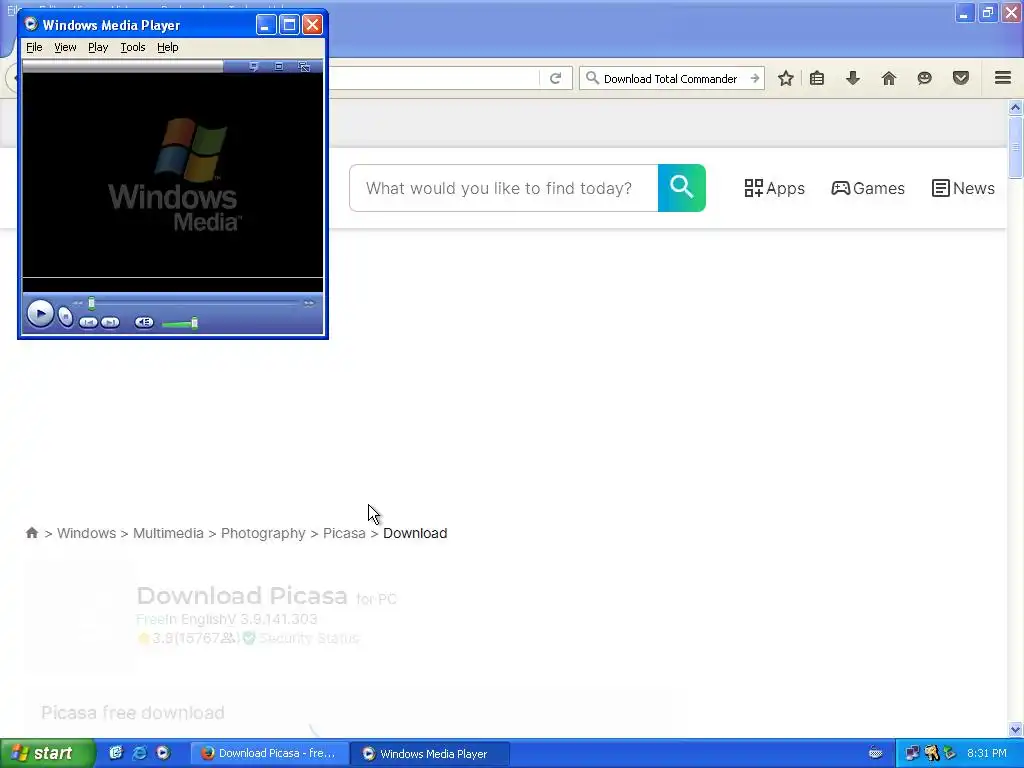Screen dimensions: 1024x768
Task: Click the Stop button in Media Player
Action: point(65,317)
